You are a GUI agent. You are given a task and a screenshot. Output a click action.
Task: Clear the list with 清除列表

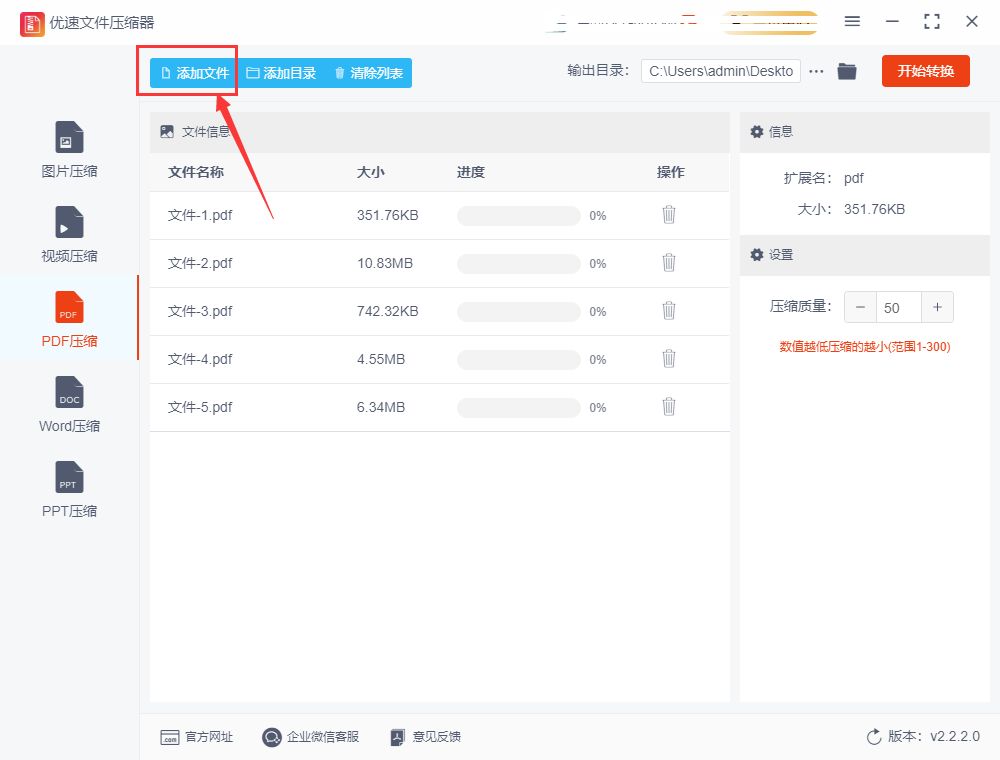click(x=368, y=73)
